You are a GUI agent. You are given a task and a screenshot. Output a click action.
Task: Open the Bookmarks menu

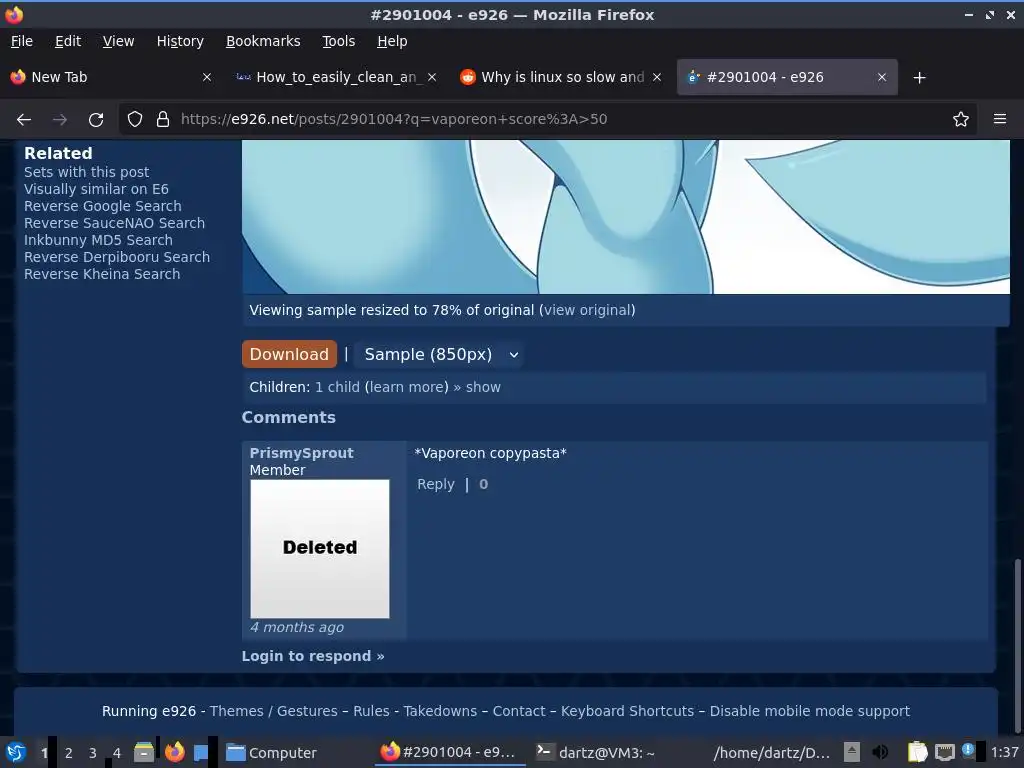(x=263, y=41)
